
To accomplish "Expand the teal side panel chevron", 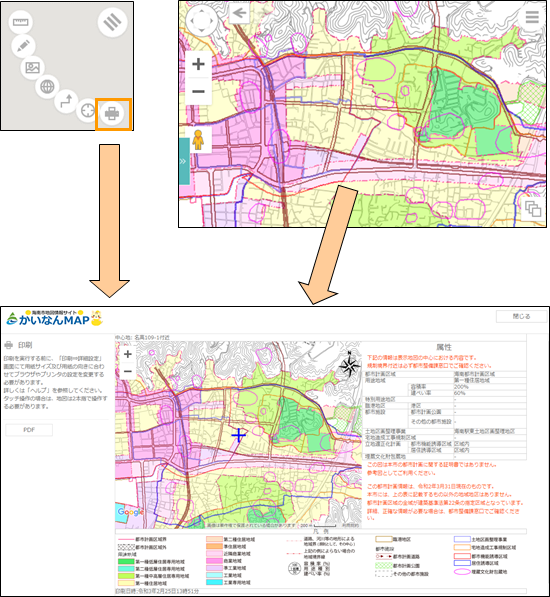I will [184, 161].
